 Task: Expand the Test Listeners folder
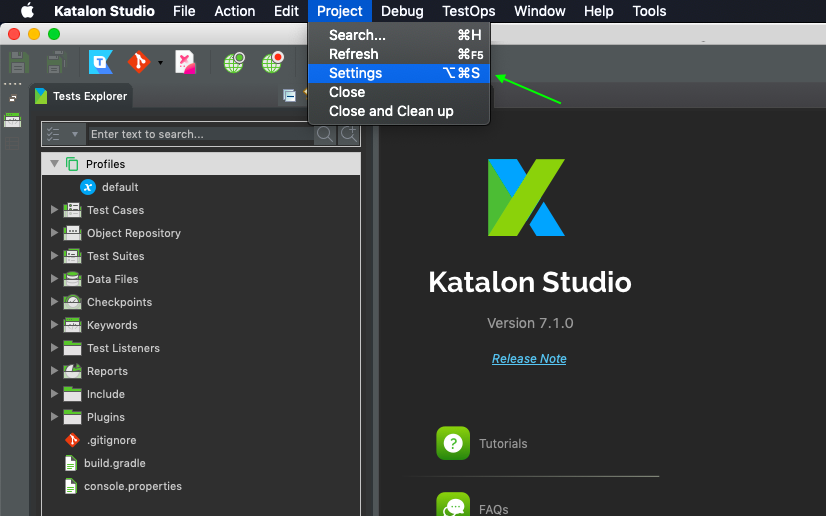pyautogui.click(x=54, y=348)
